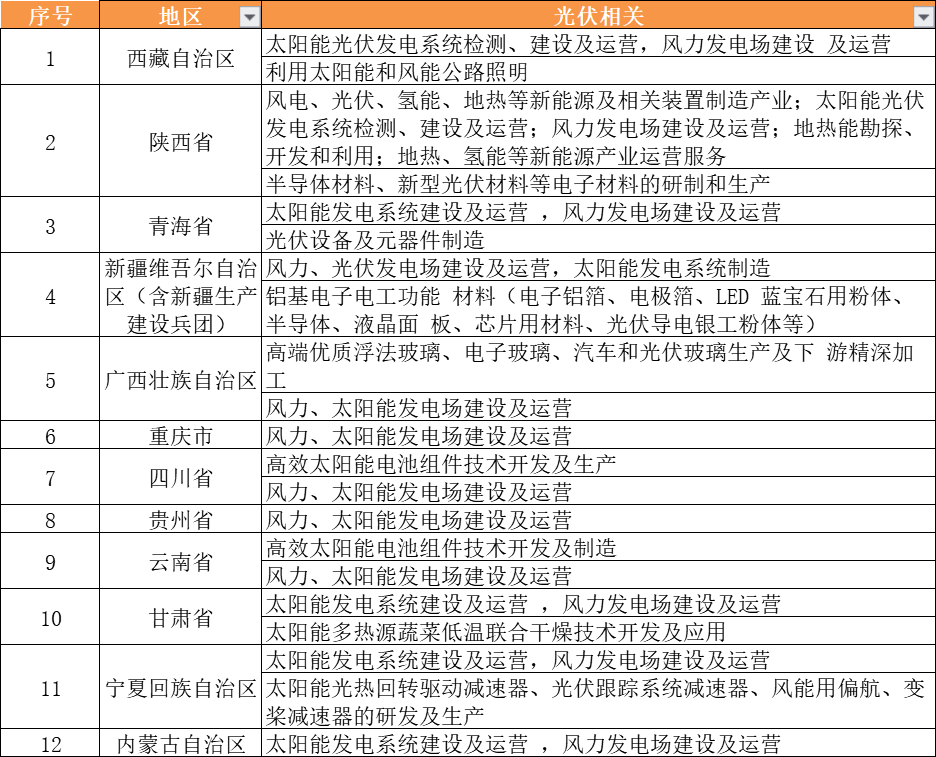The height and width of the screenshot is (757, 936).
Task: Click the 宁夏回族自治区 cell
Action: tap(181, 689)
